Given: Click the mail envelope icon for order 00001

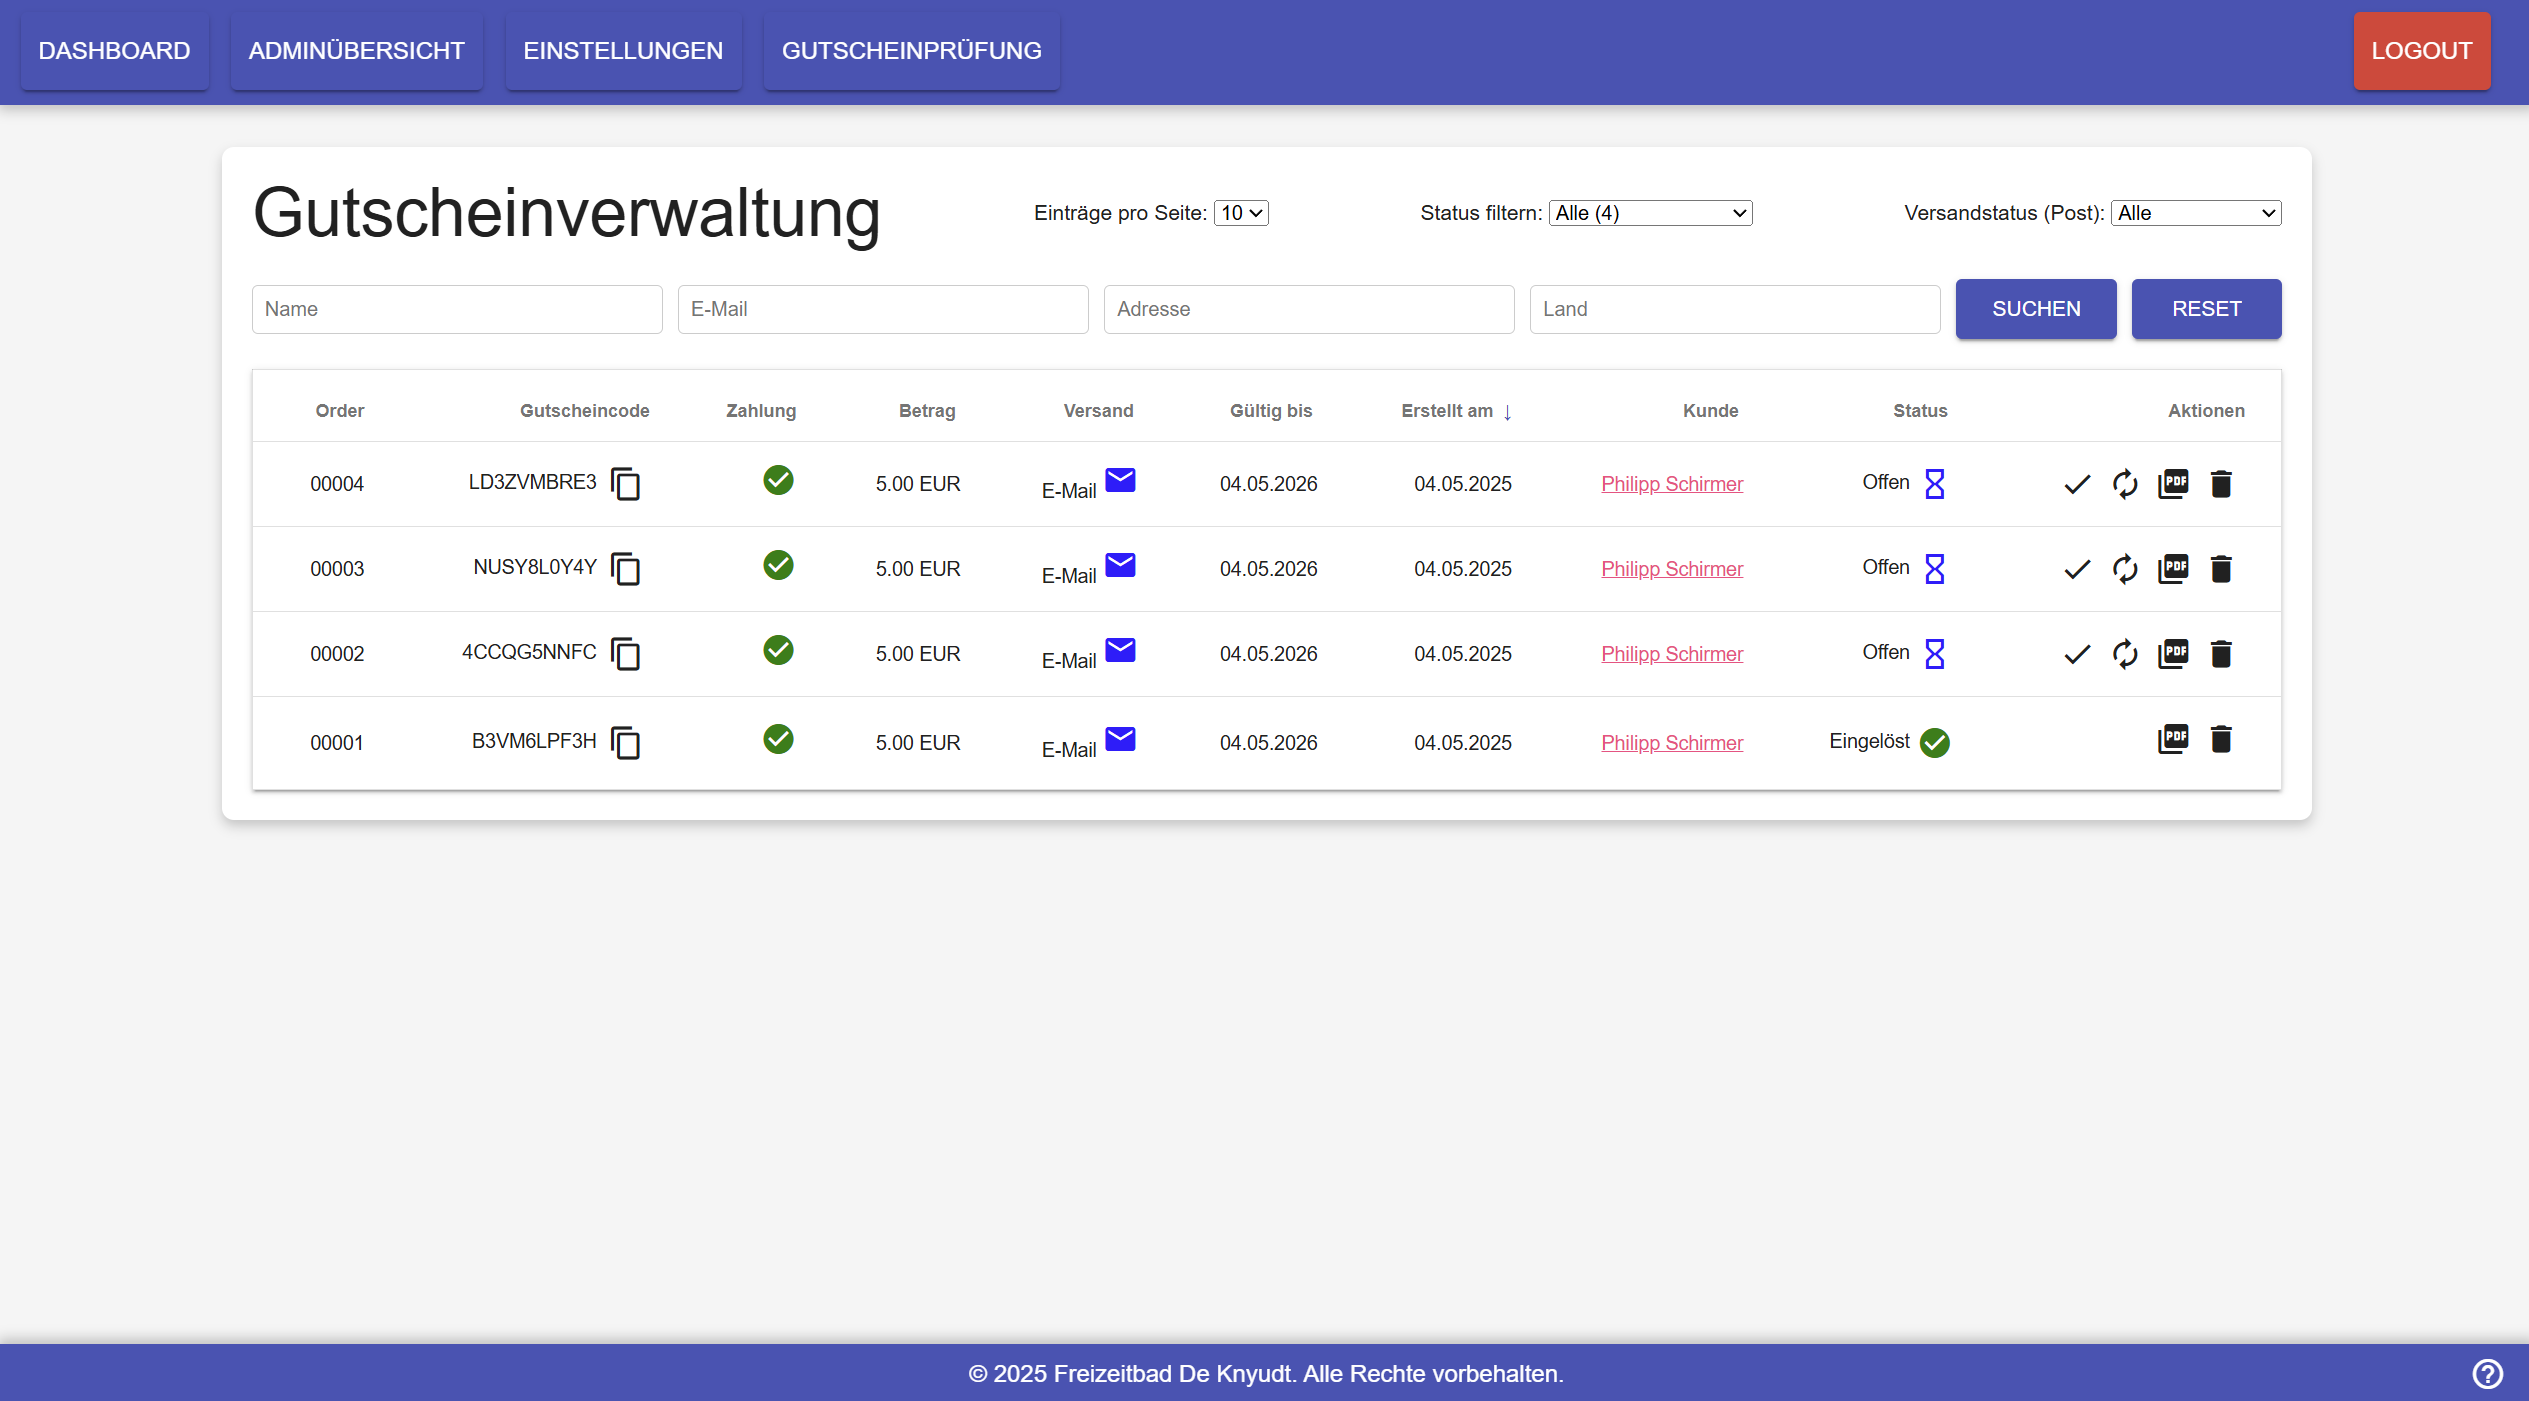Looking at the screenshot, I should [x=1120, y=739].
